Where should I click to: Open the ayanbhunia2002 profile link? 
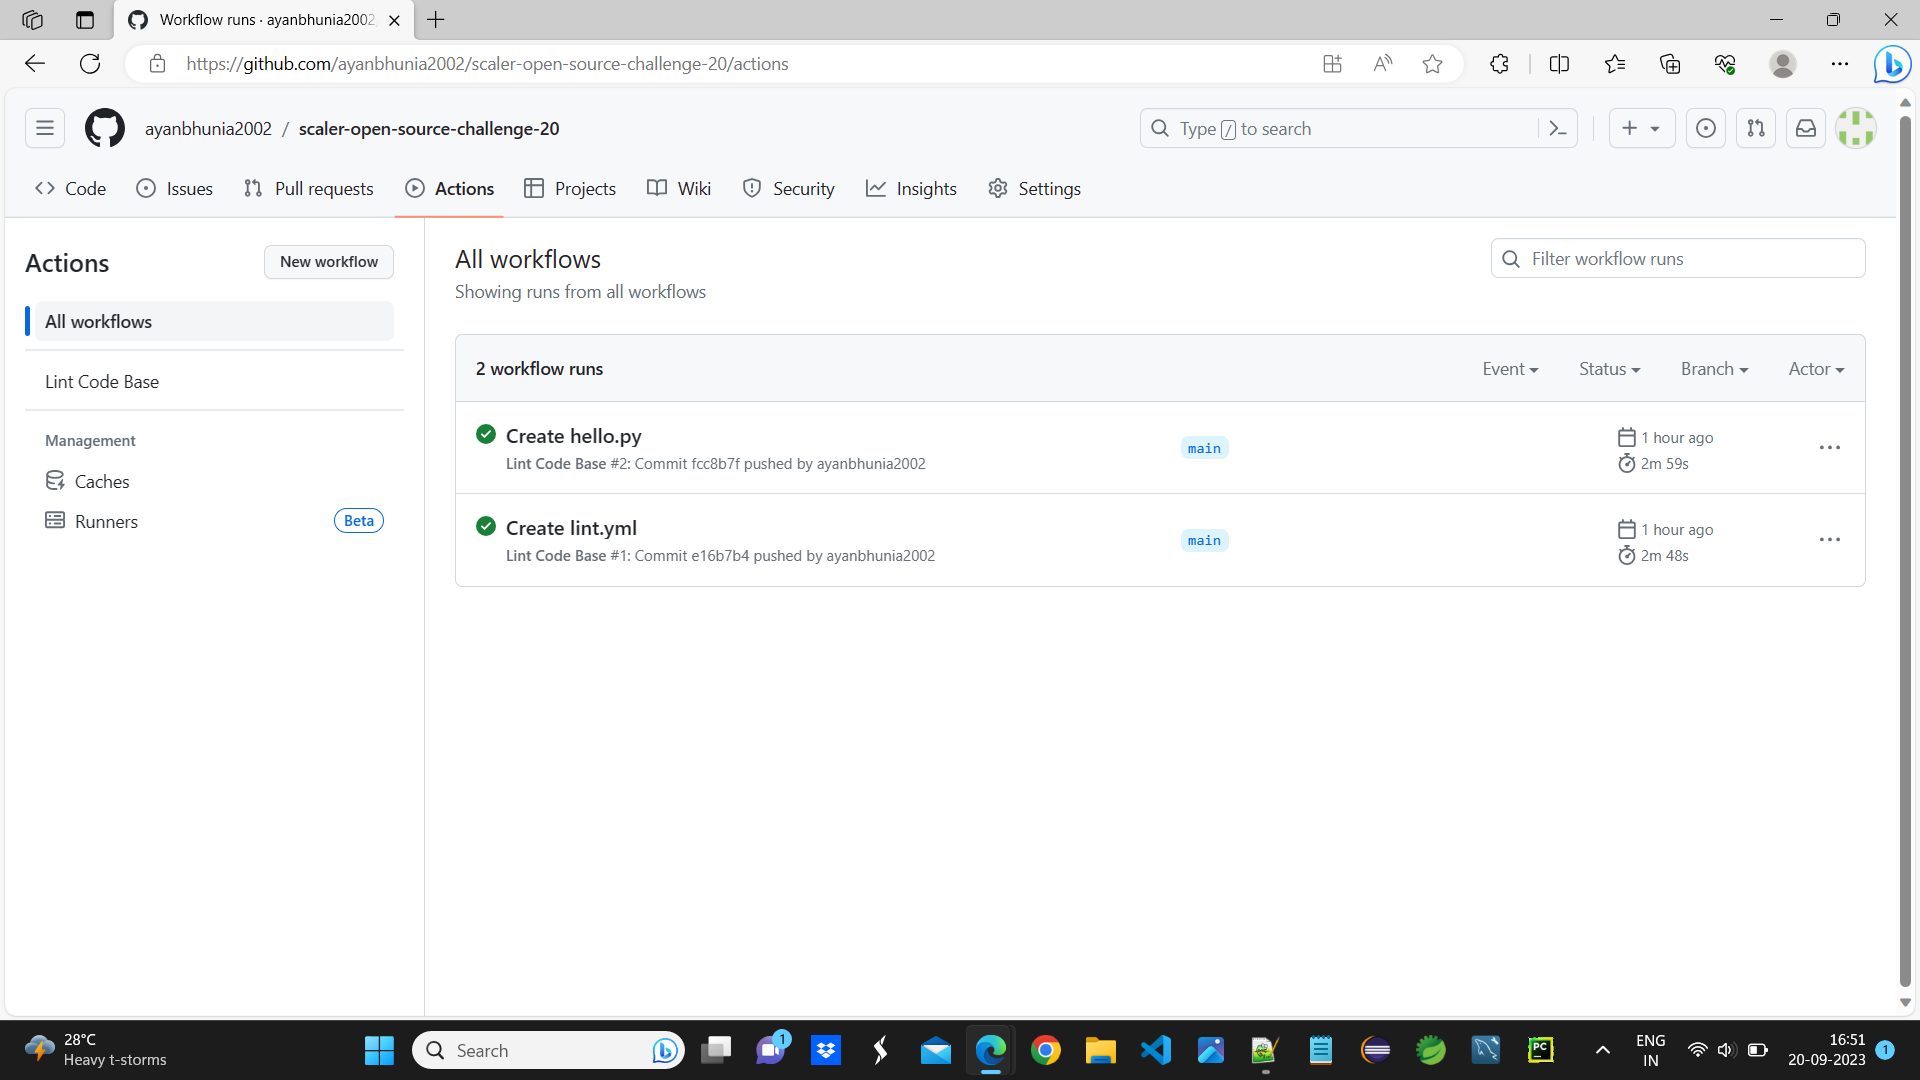(208, 128)
